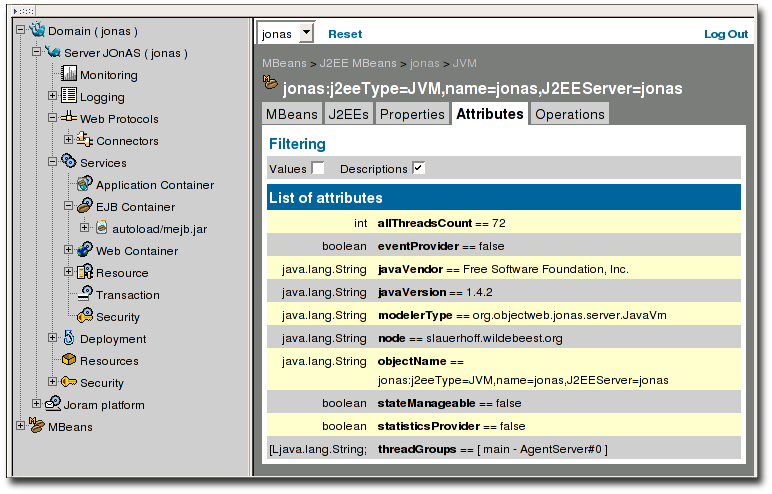Viewport: 772px width, 494px height.
Task: Open the Monitoring chart icon
Action: [69, 73]
